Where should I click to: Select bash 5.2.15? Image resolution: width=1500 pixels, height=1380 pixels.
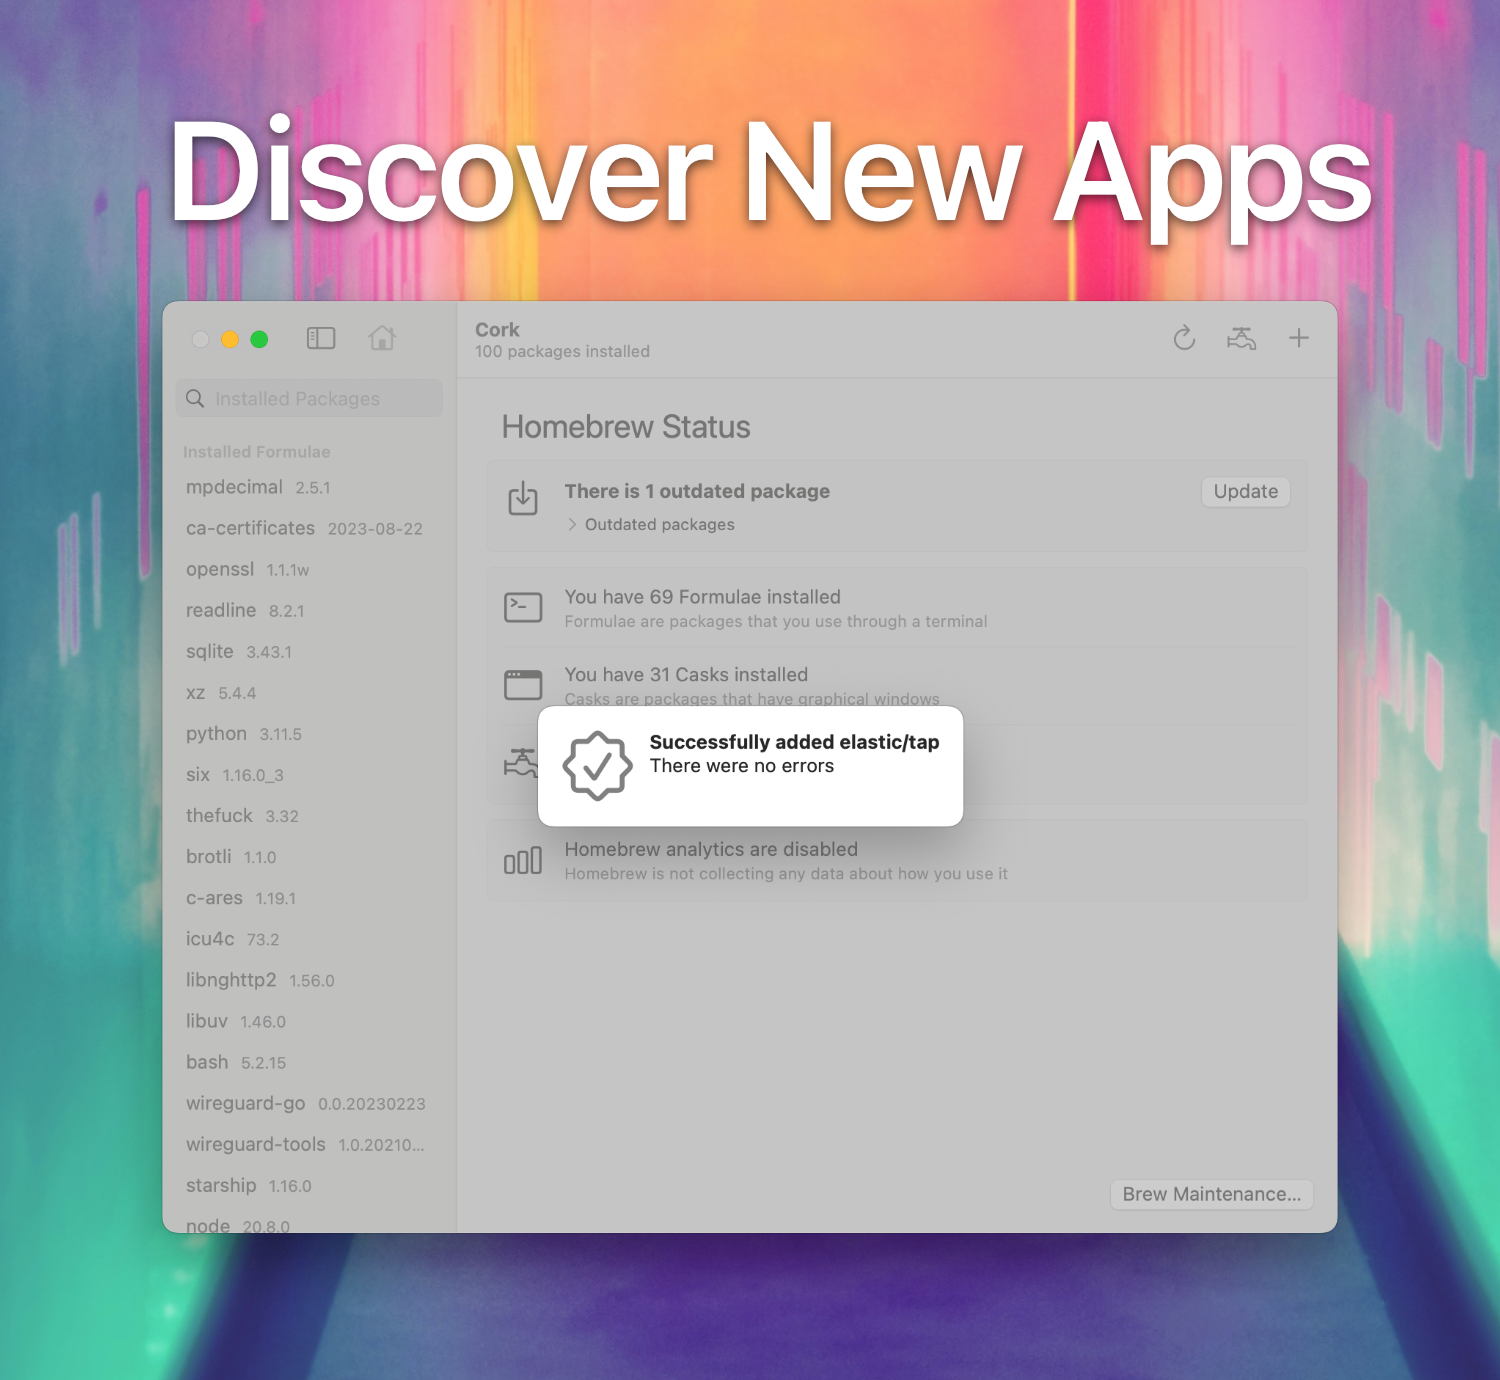(309, 1061)
